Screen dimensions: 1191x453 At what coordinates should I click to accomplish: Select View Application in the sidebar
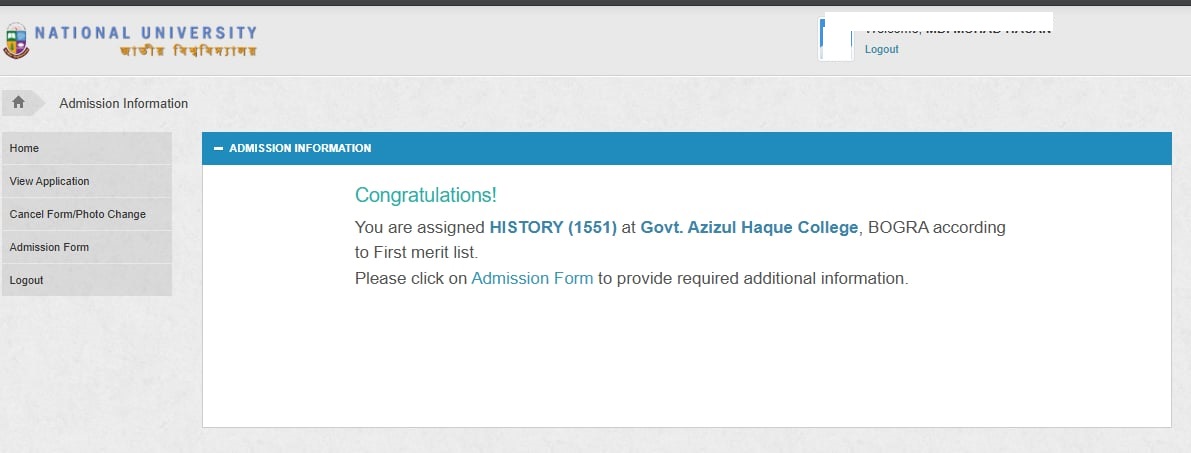(x=49, y=181)
